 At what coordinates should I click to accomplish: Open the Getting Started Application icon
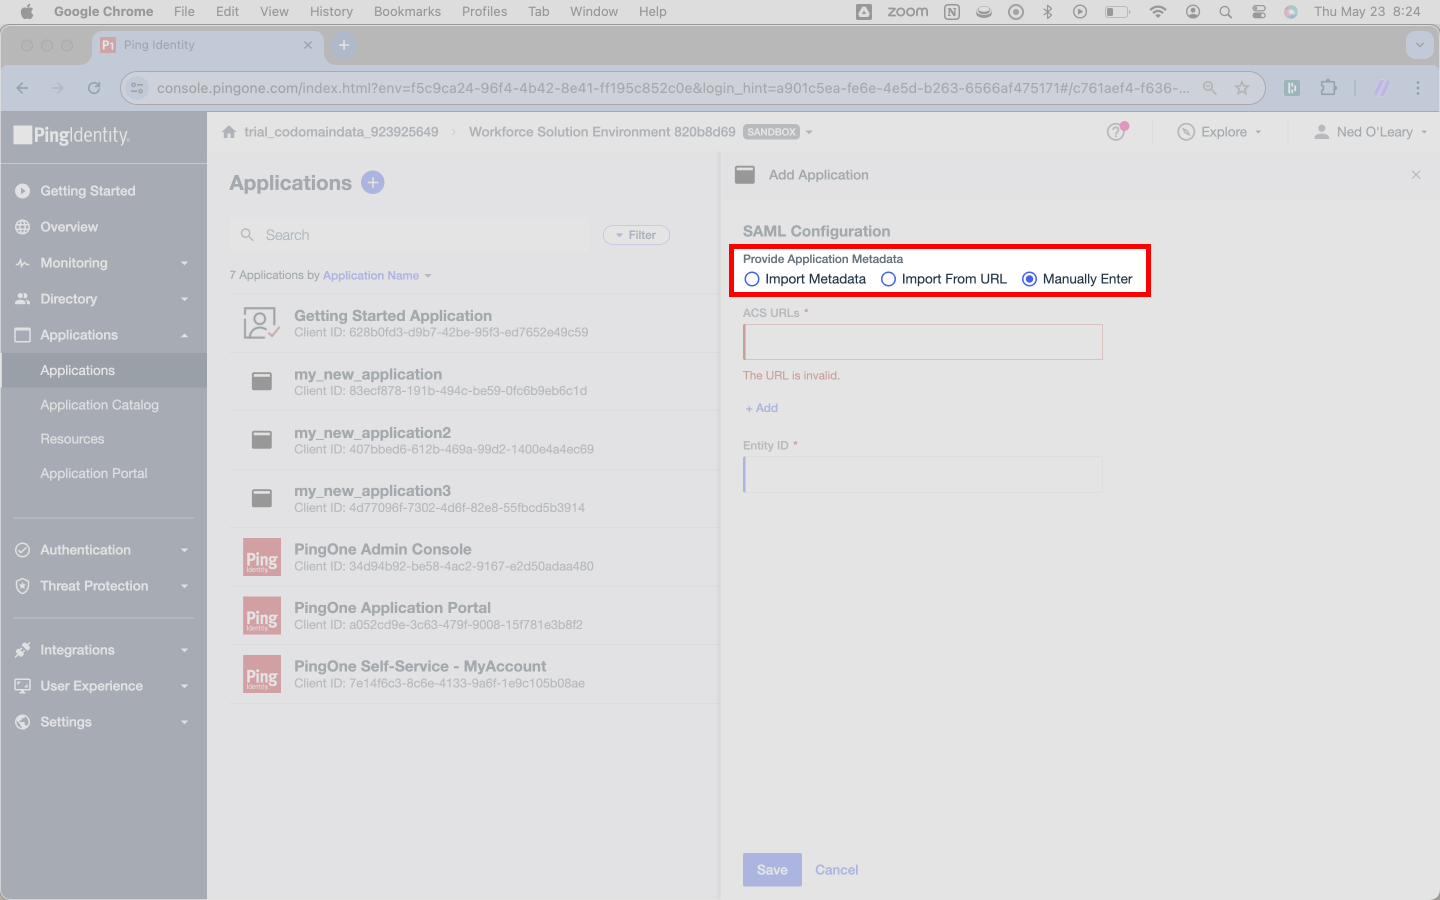(x=261, y=323)
